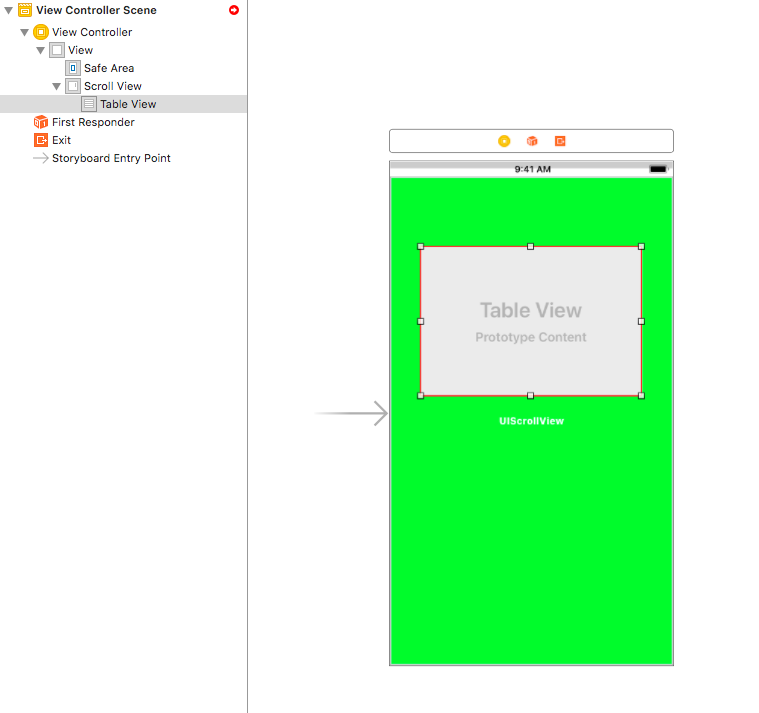The image size is (759, 713).
Task: Select Storyboard Entry Point in outline
Action: [x=111, y=158]
